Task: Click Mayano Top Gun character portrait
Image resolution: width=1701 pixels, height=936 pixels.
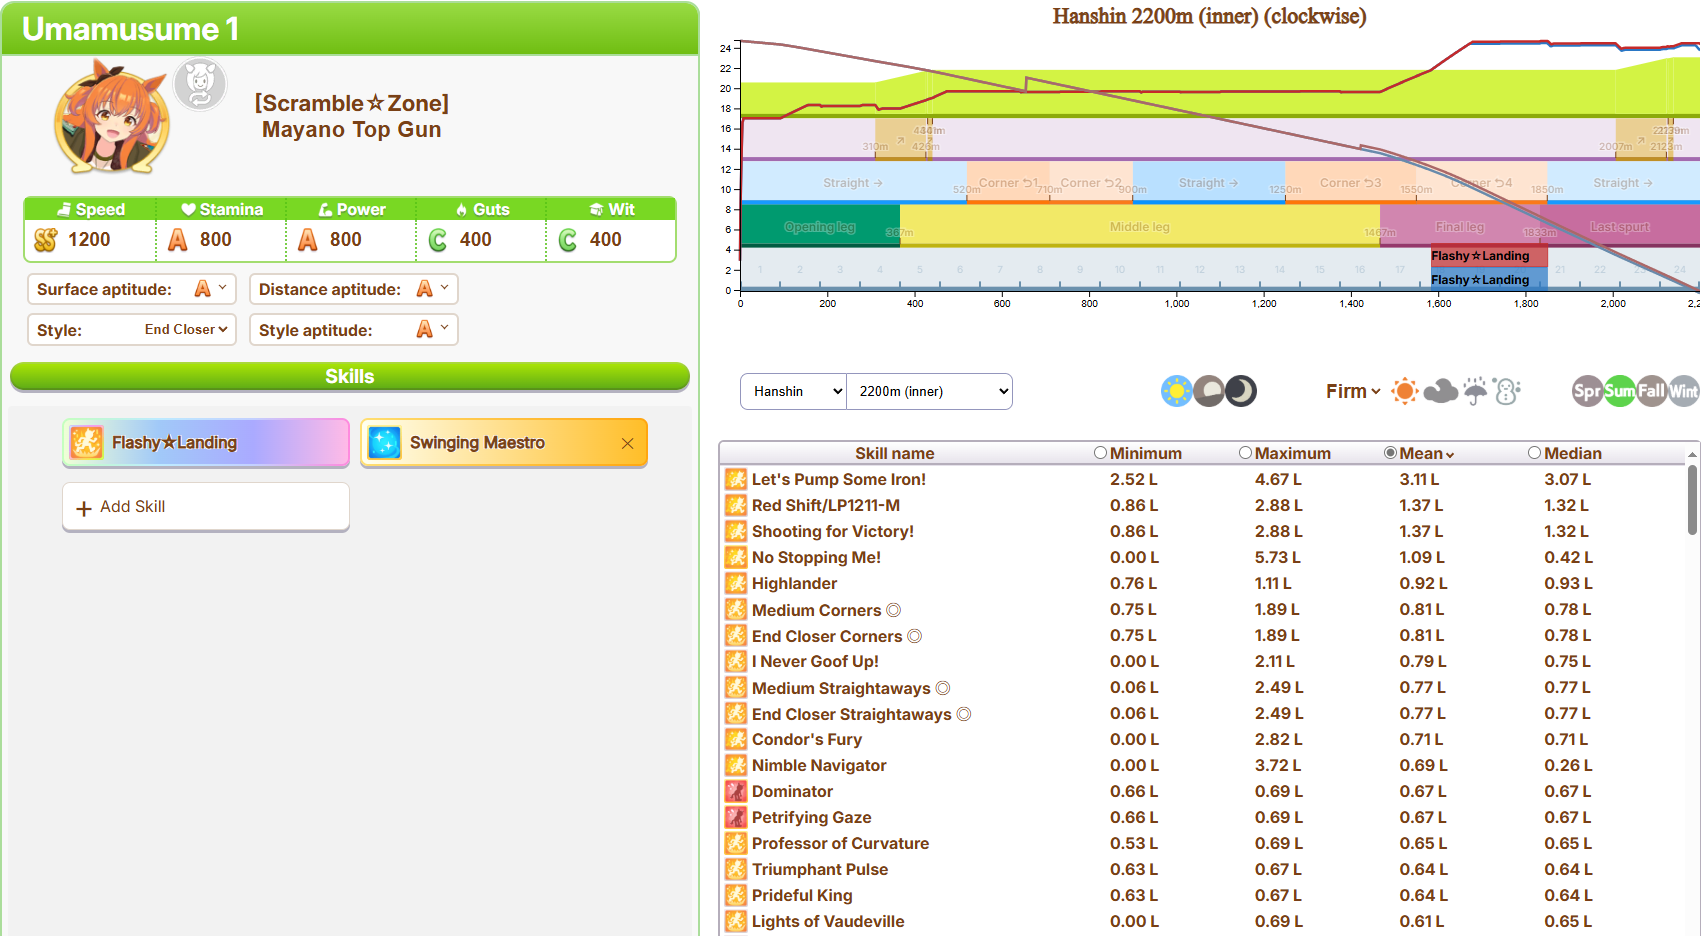Action: click(112, 118)
